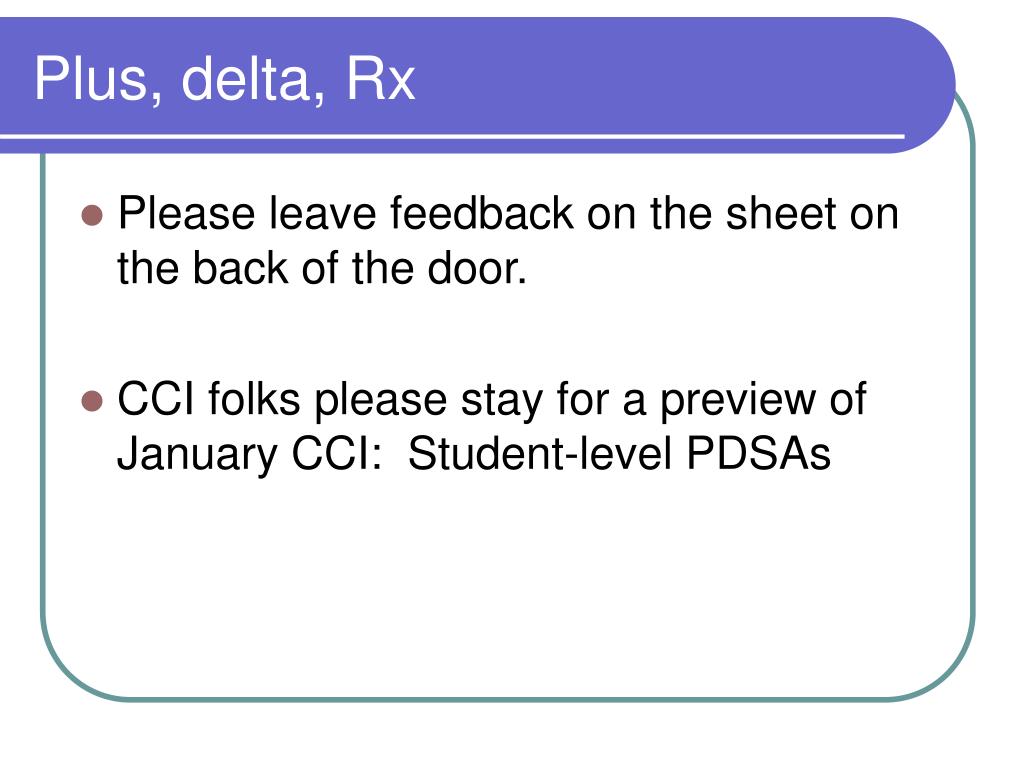Click the text 'Please leave feedback on the sheet on'
Image resolution: width=1024 pixels, height=768 pixels.
click(x=508, y=213)
